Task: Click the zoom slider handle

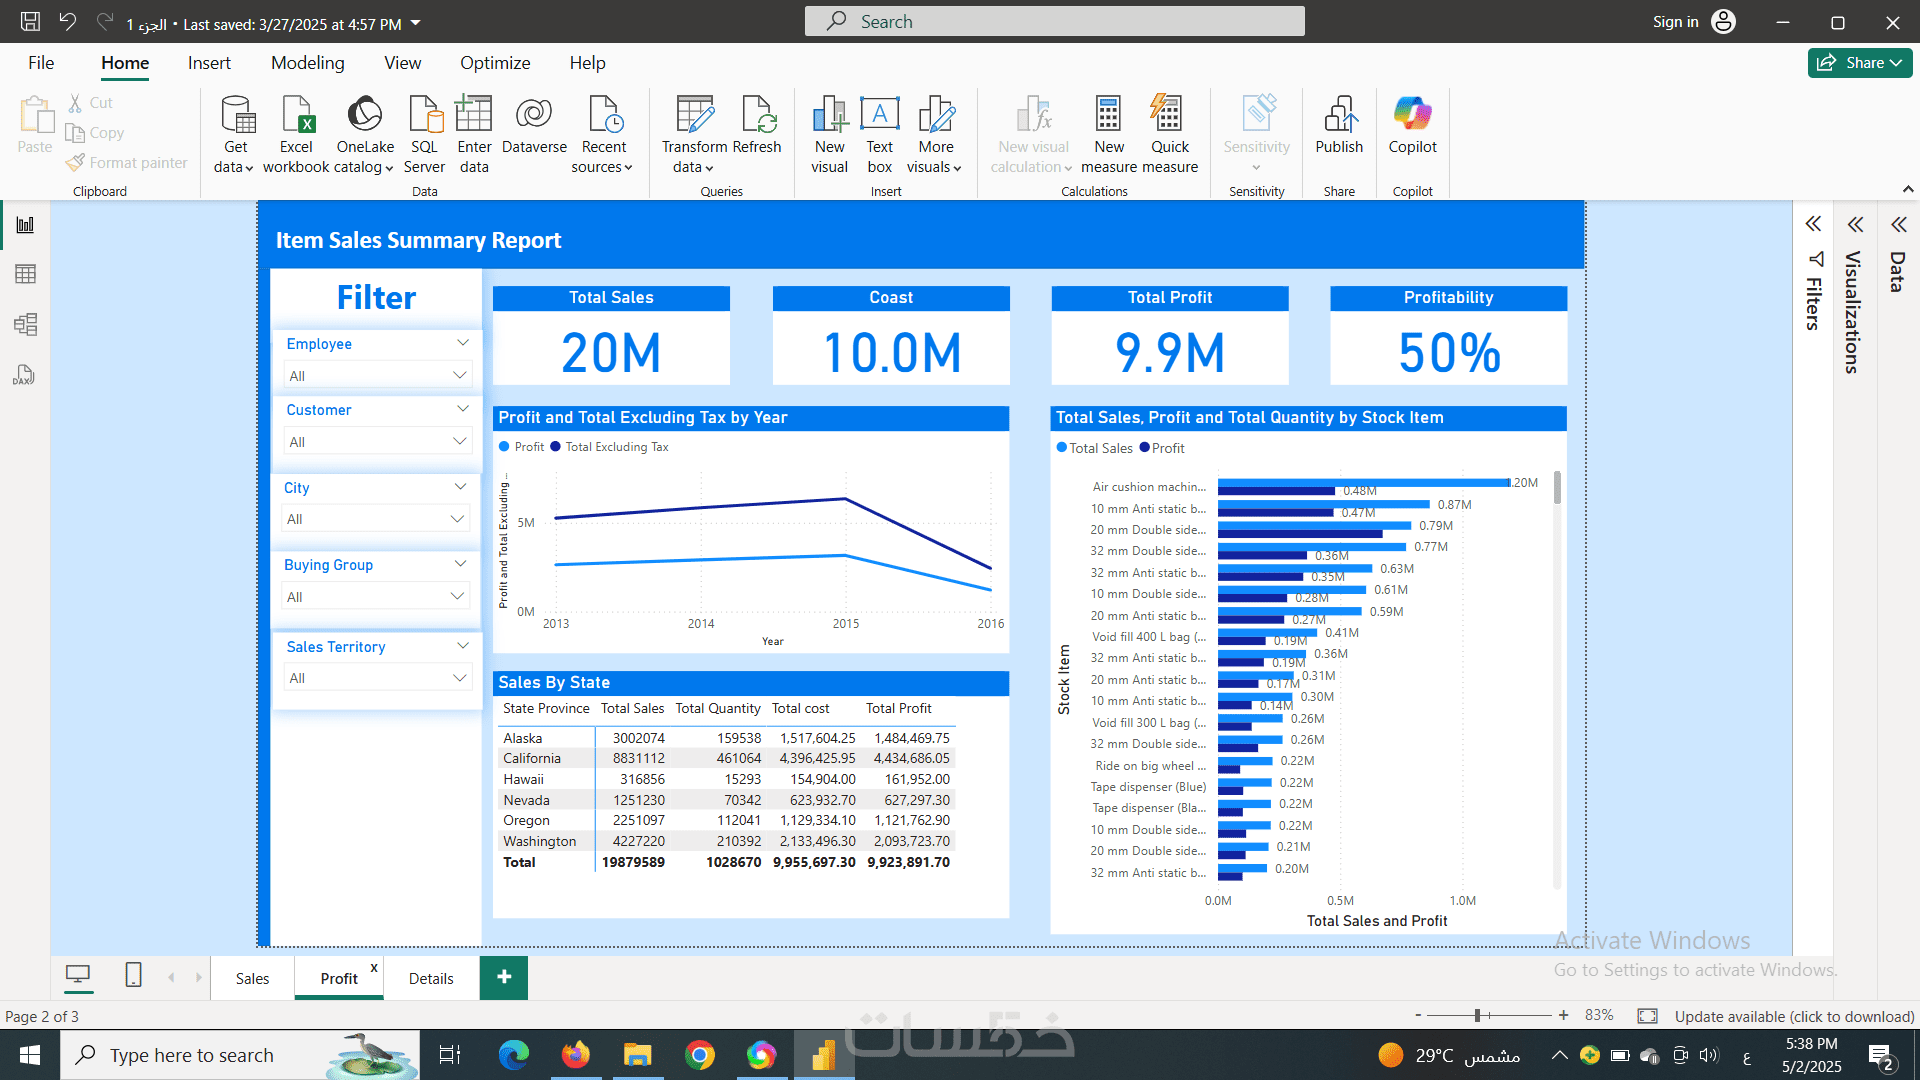Action: click(x=1477, y=1016)
